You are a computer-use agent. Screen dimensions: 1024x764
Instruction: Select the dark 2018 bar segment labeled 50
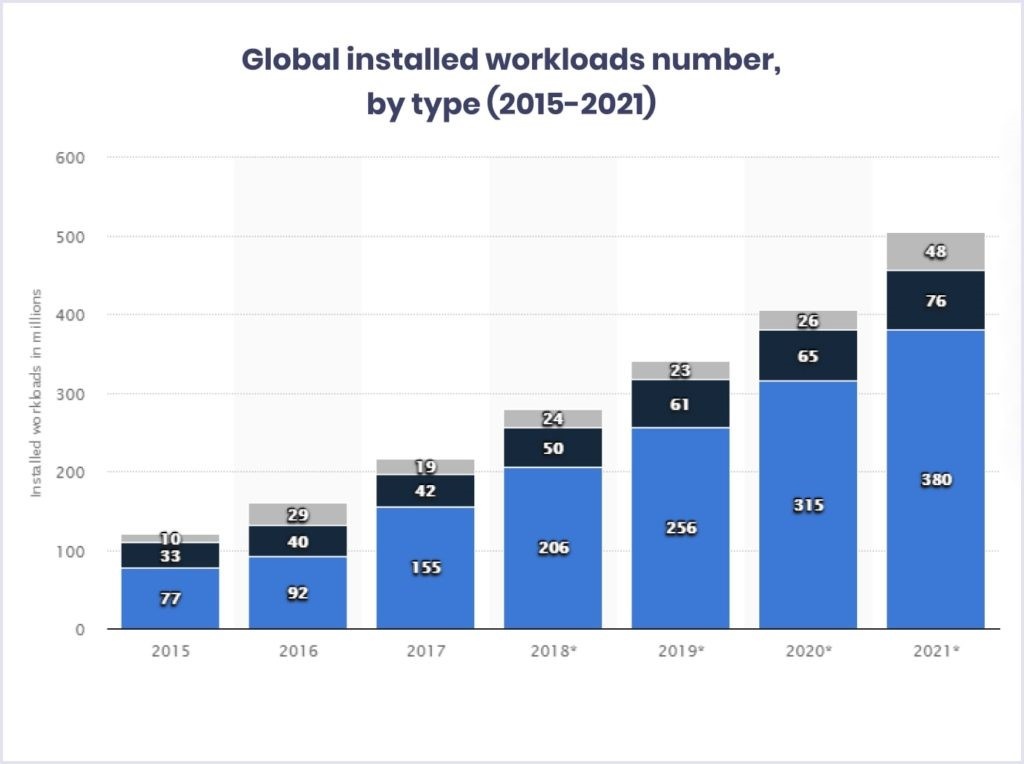(553, 448)
